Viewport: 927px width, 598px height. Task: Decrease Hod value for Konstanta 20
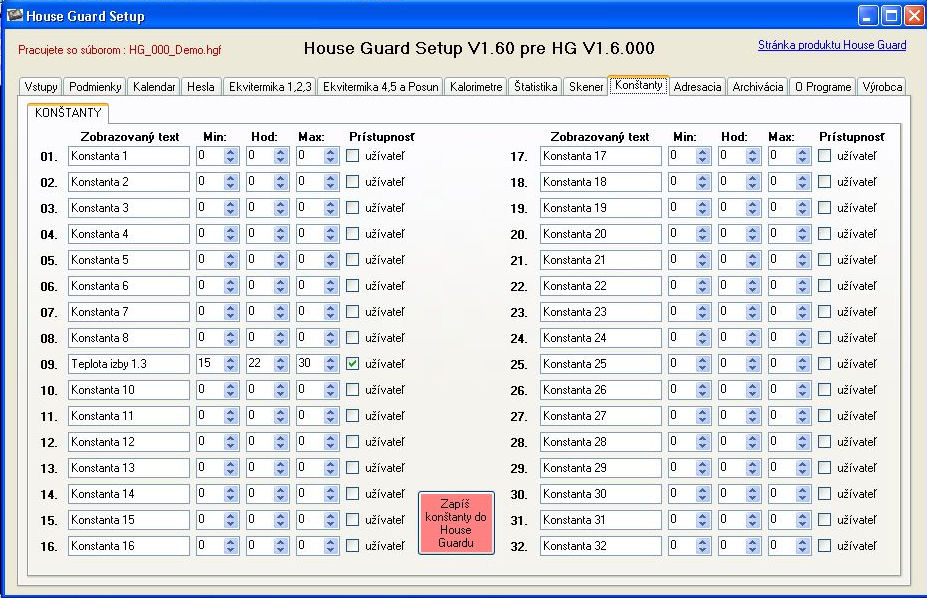[x=753, y=238]
